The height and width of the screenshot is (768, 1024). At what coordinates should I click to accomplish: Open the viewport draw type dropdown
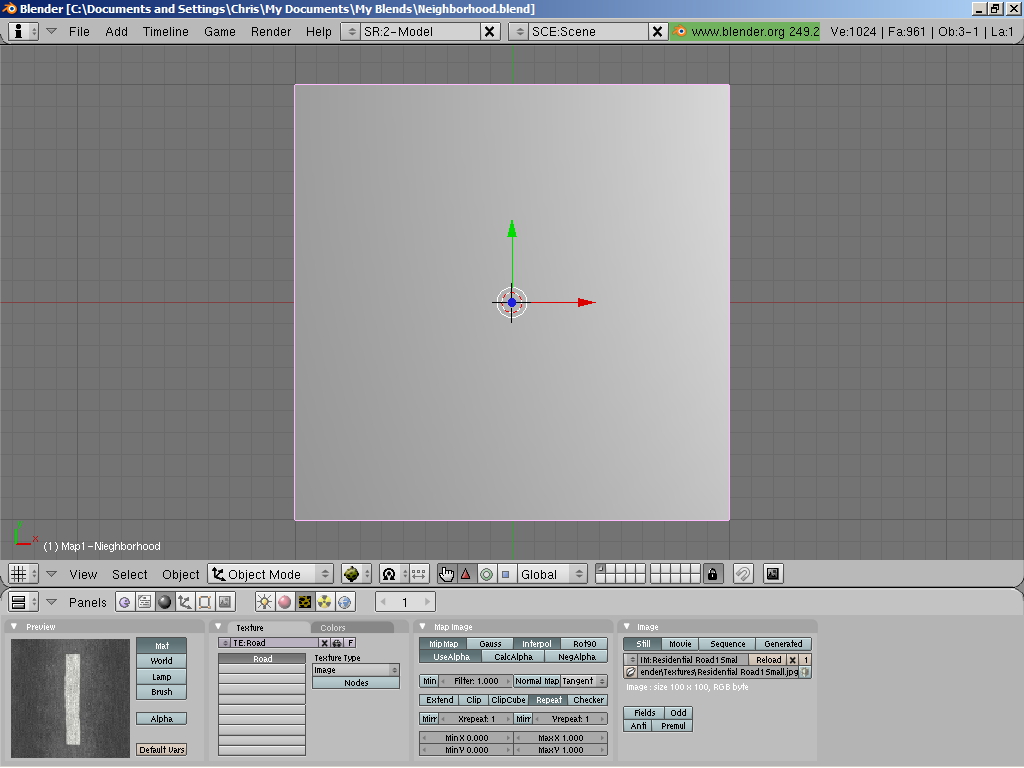pos(356,574)
